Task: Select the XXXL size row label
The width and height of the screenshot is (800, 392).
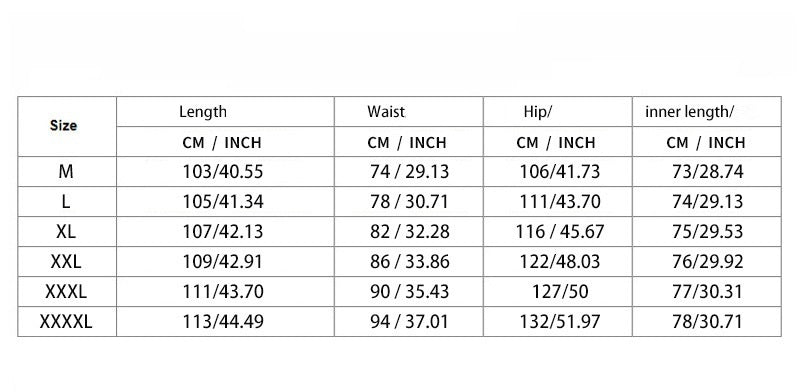Action: point(66,292)
